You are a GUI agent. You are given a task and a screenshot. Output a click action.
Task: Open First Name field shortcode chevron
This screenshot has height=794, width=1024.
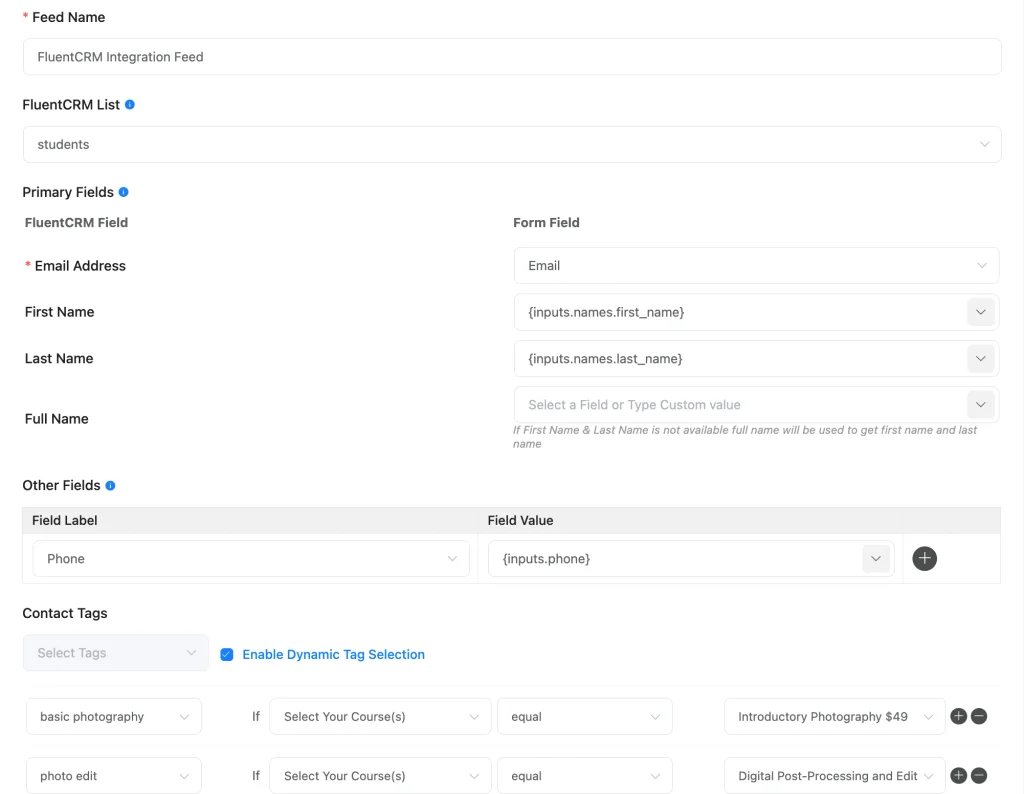tap(980, 312)
